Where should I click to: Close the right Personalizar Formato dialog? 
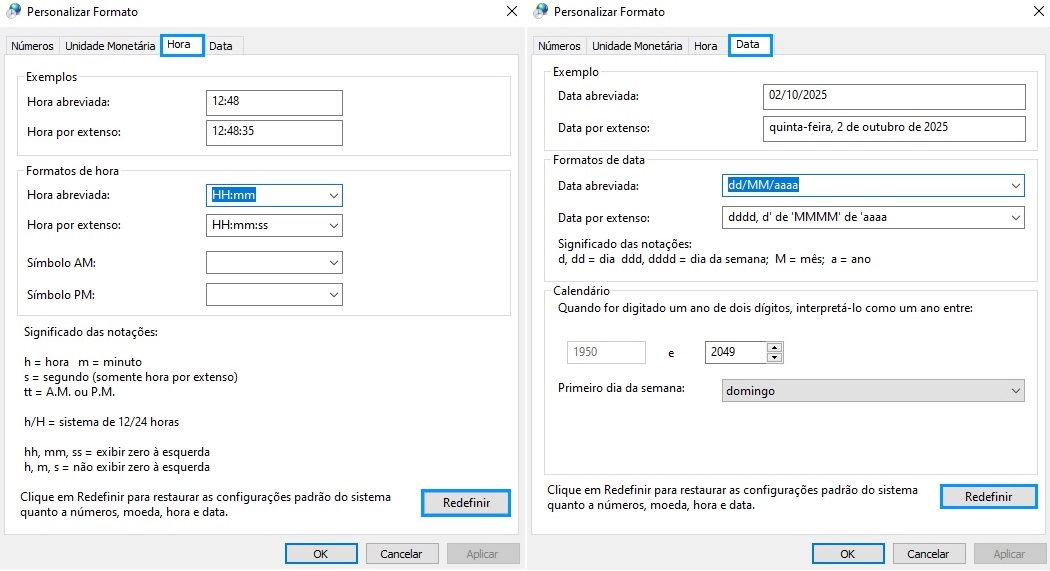tap(1037, 12)
